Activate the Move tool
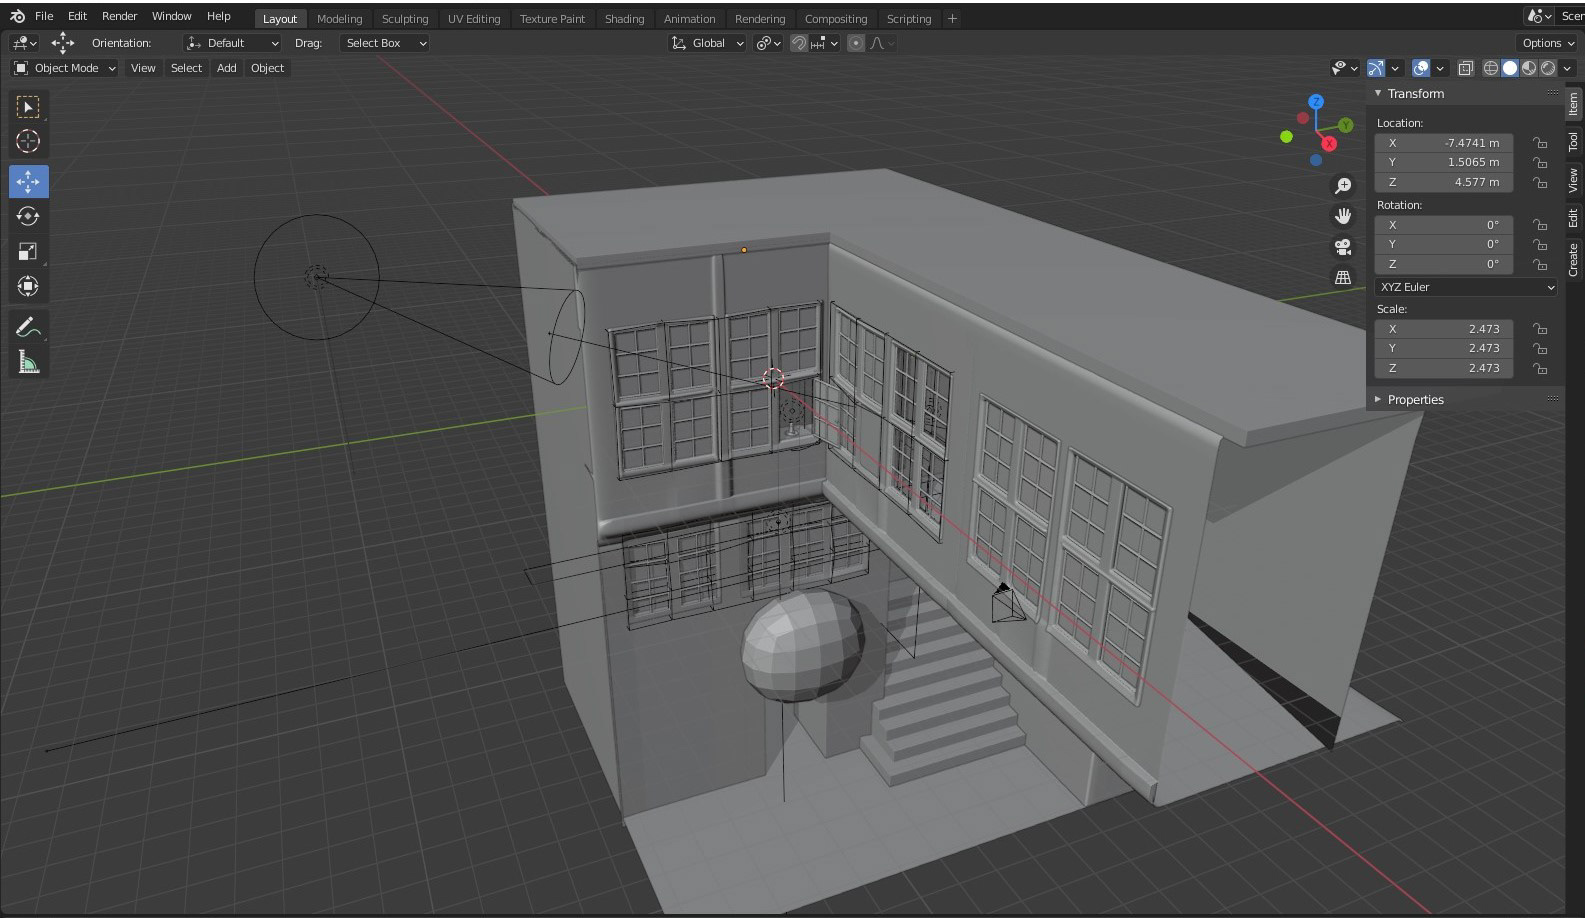The height and width of the screenshot is (918, 1585). 28,181
